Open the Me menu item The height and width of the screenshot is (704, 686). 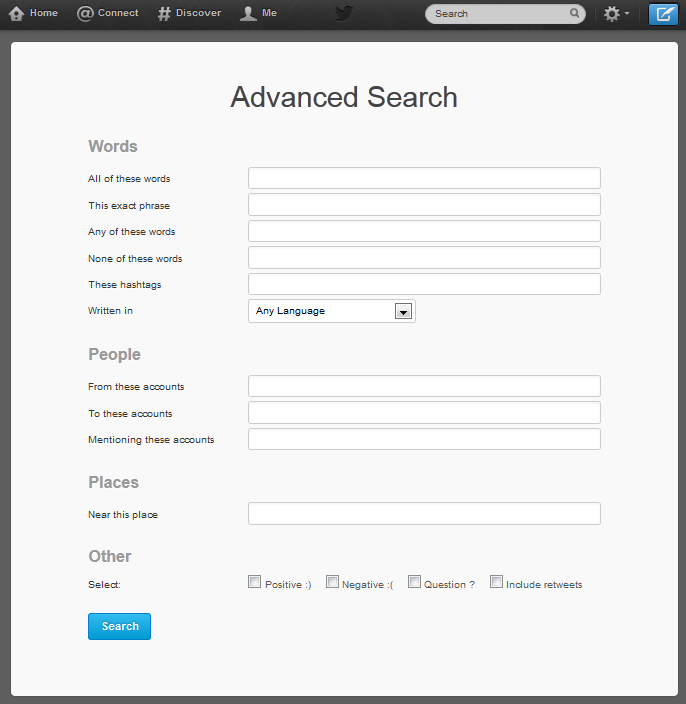(258, 13)
